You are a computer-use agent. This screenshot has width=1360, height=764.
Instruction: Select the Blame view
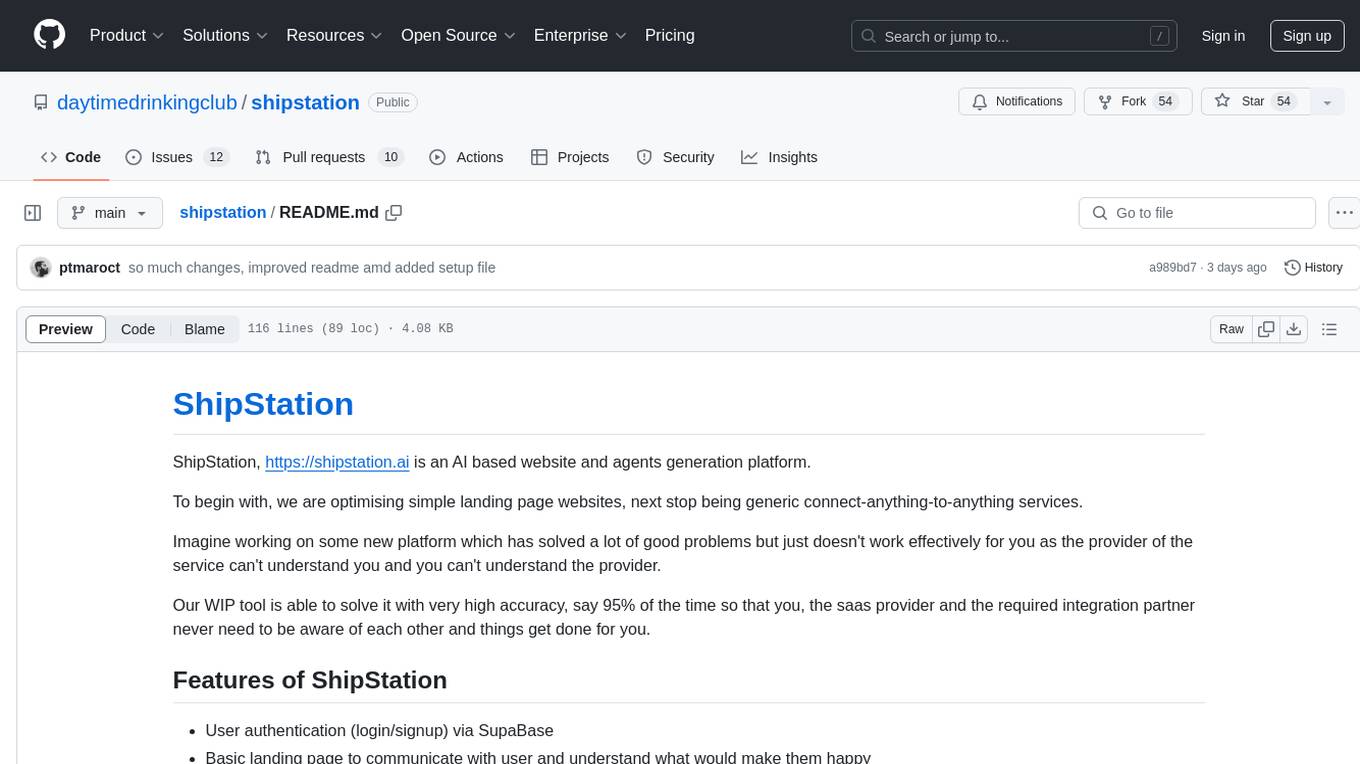coord(204,329)
